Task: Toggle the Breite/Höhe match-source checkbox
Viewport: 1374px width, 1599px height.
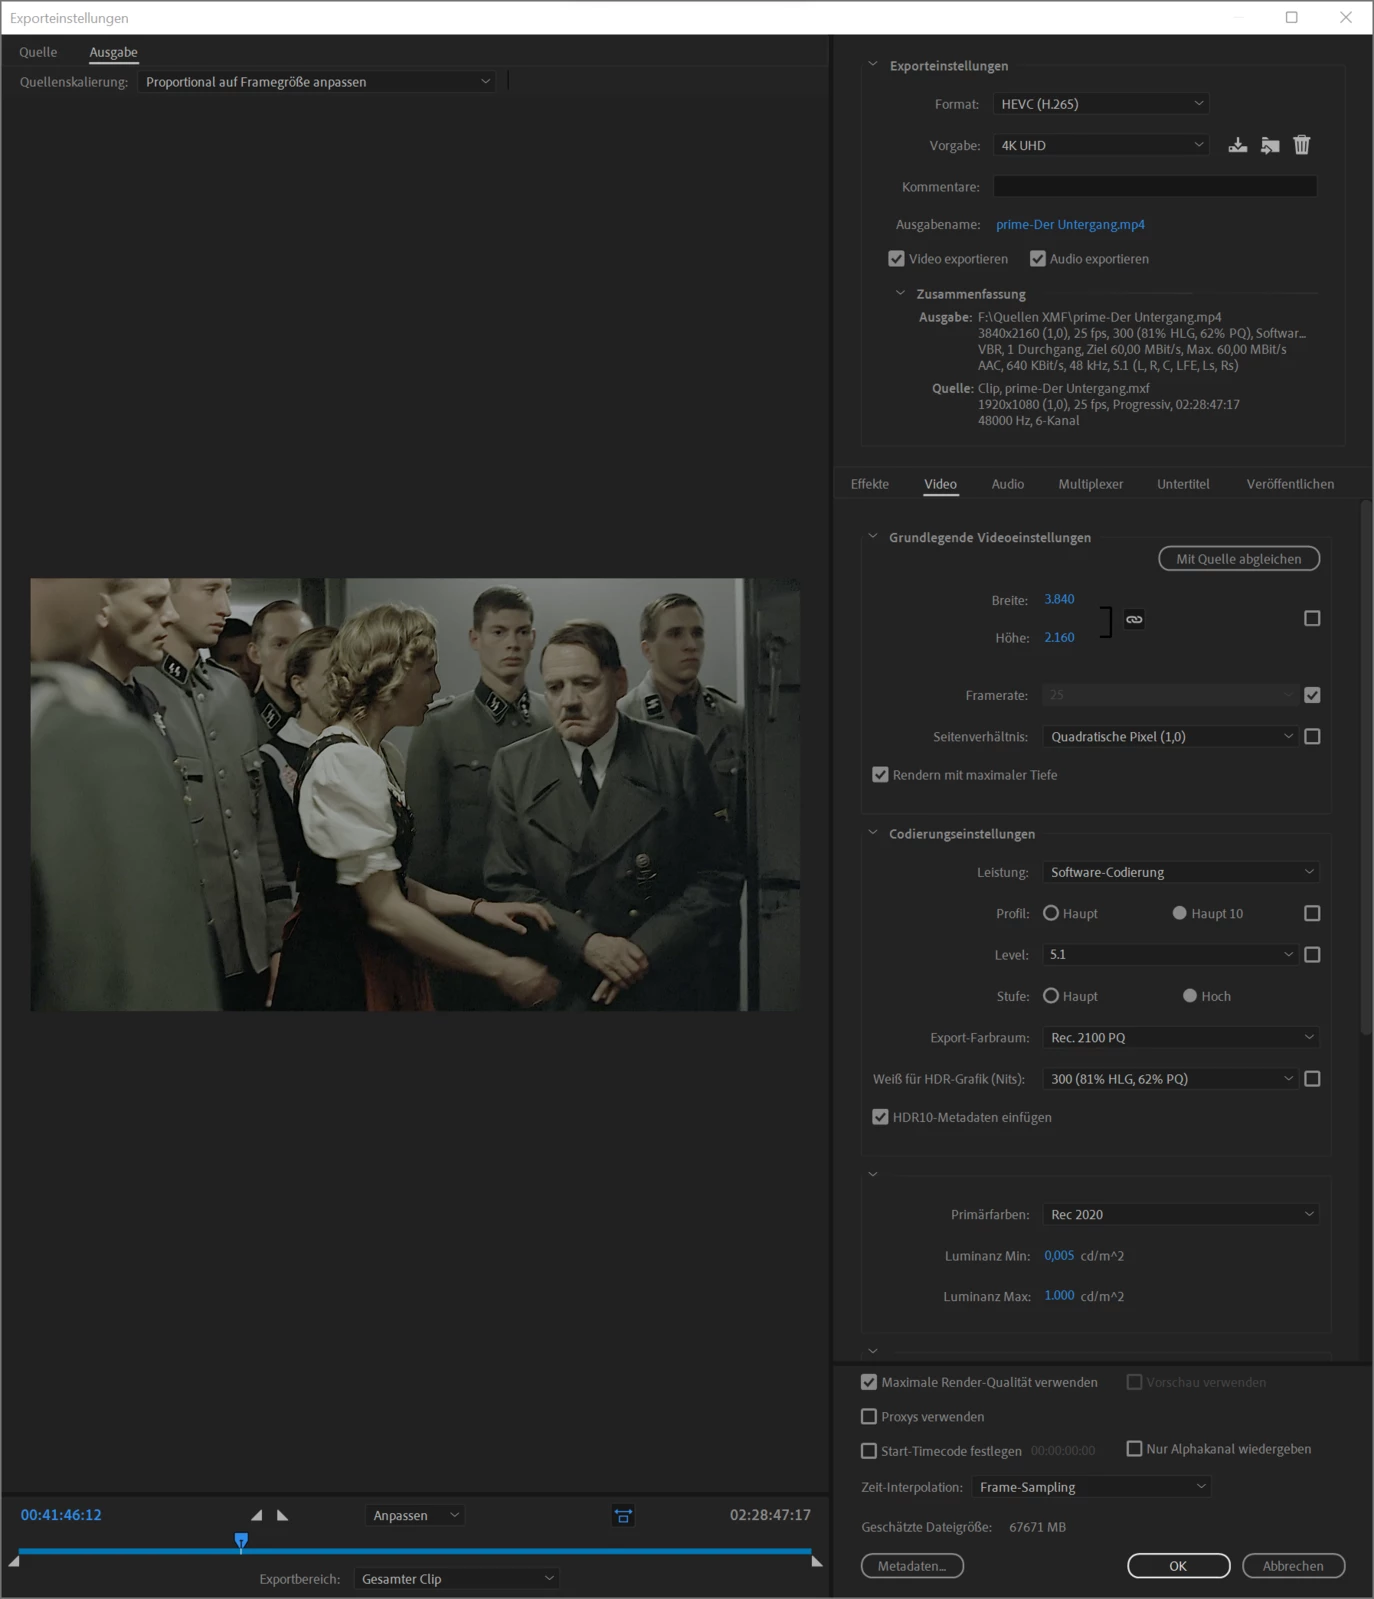Action: 1312,619
